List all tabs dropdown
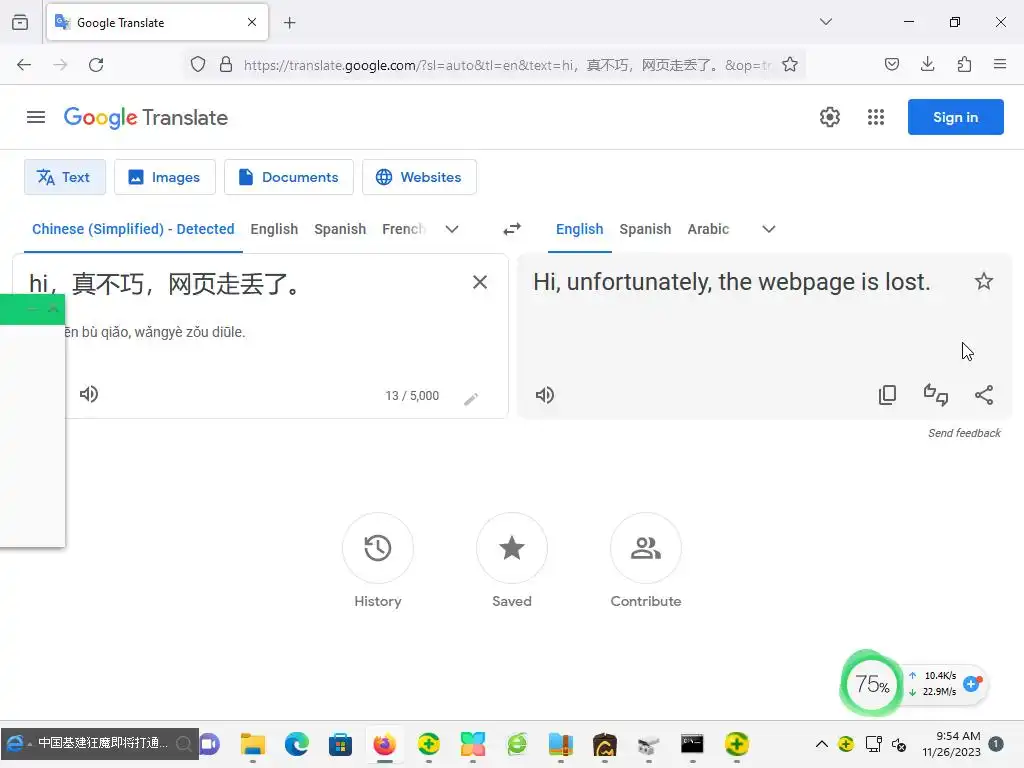The image size is (1024, 768). pos(825,22)
